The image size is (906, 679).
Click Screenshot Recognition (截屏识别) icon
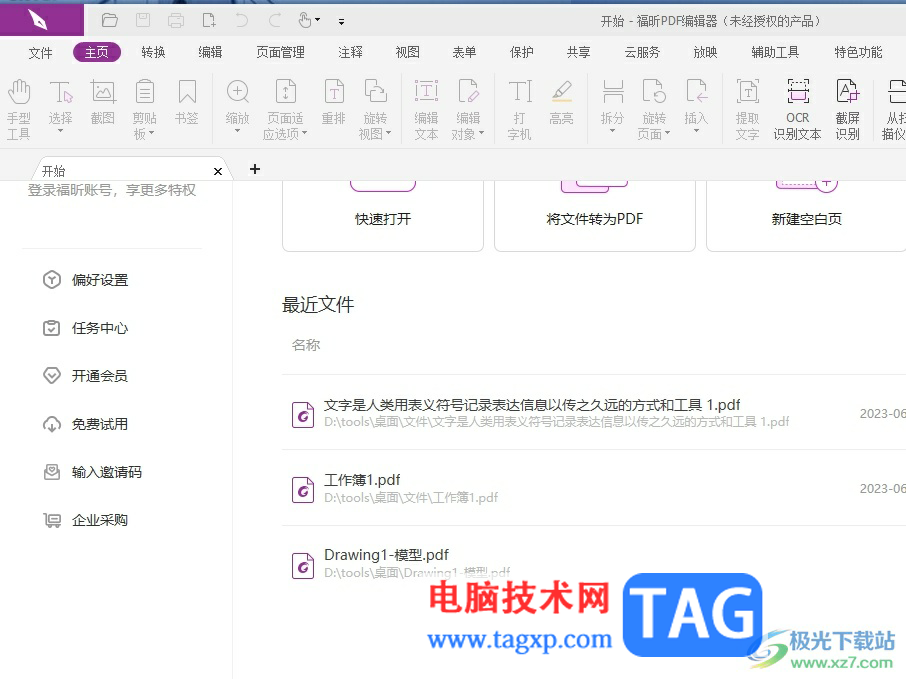[x=848, y=92]
